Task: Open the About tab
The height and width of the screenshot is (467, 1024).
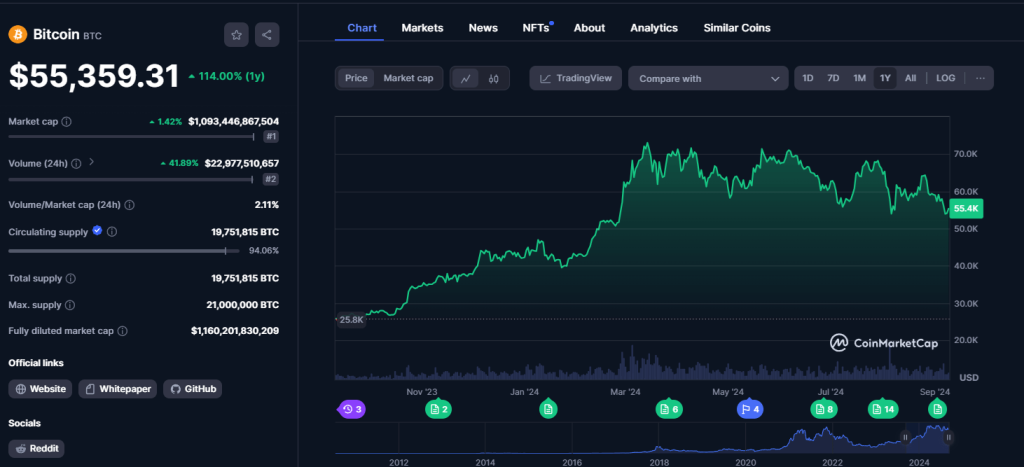Action: (590, 28)
